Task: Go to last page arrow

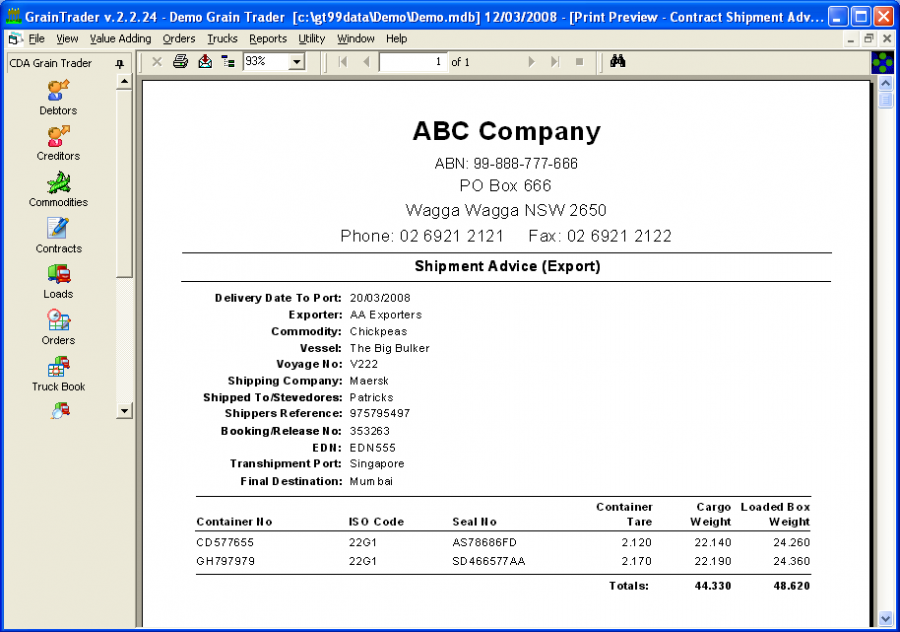Action: pyautogui.click(x=554, y=61)
